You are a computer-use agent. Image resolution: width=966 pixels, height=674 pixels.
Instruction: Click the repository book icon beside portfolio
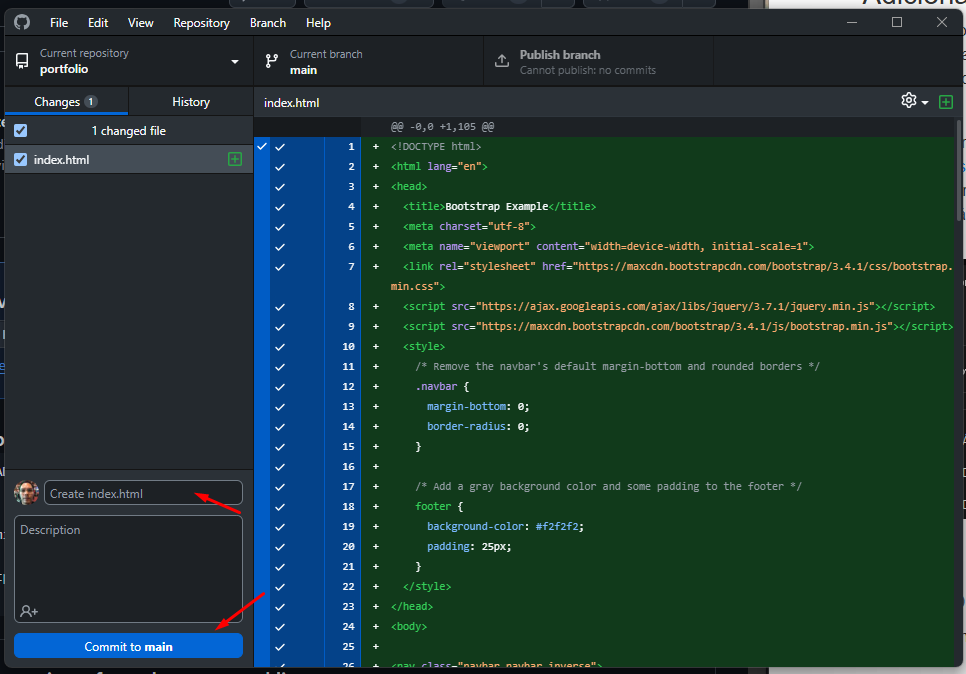coord(21,61)
